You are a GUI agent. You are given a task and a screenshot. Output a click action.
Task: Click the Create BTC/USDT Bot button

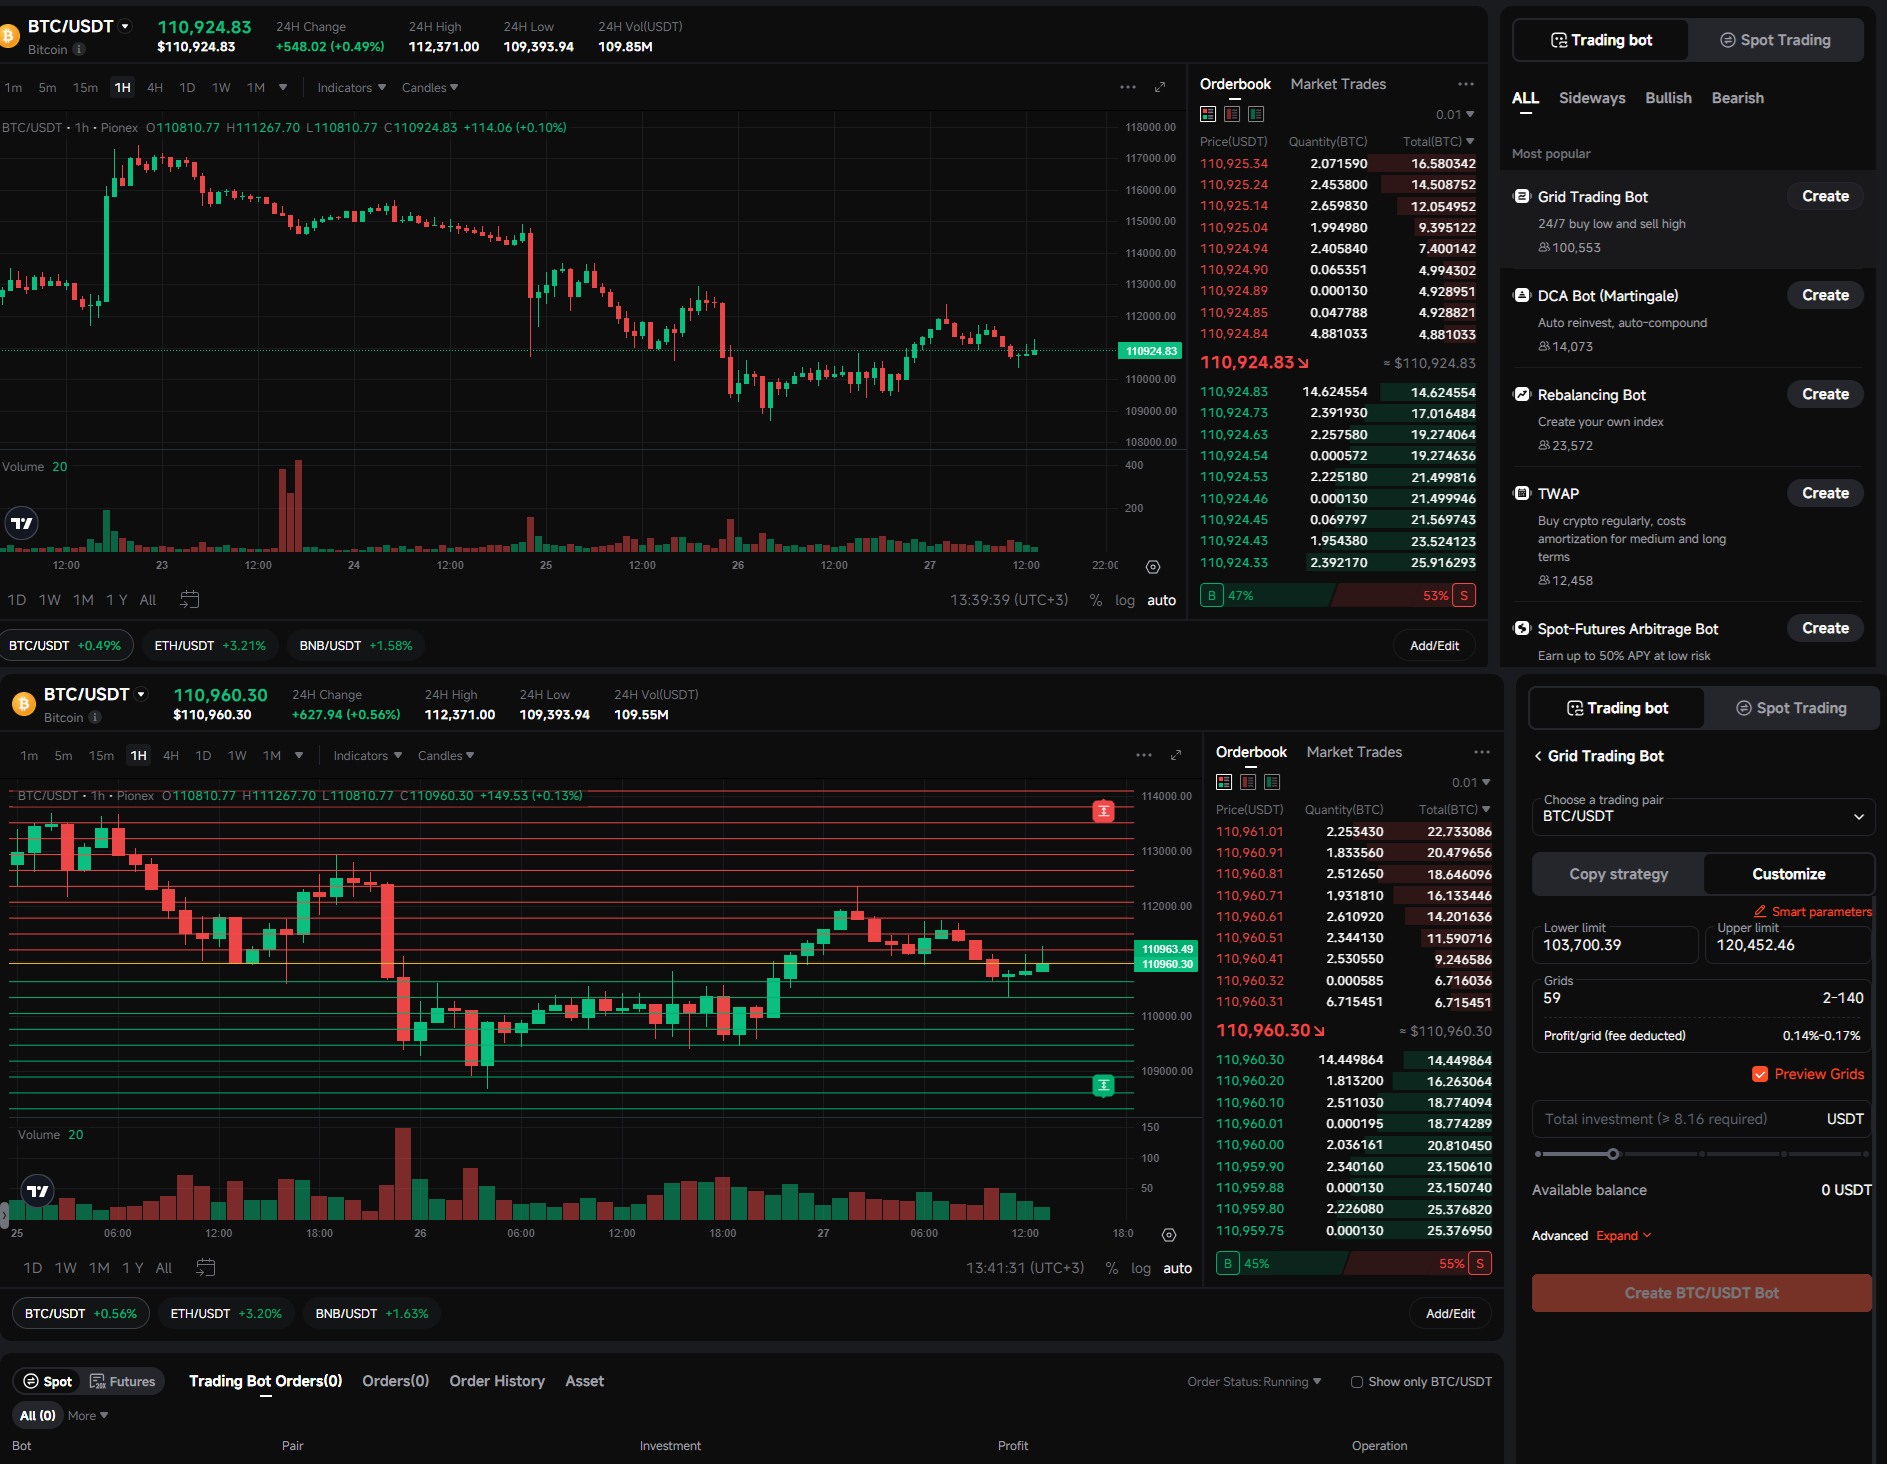(1701, 1293)
